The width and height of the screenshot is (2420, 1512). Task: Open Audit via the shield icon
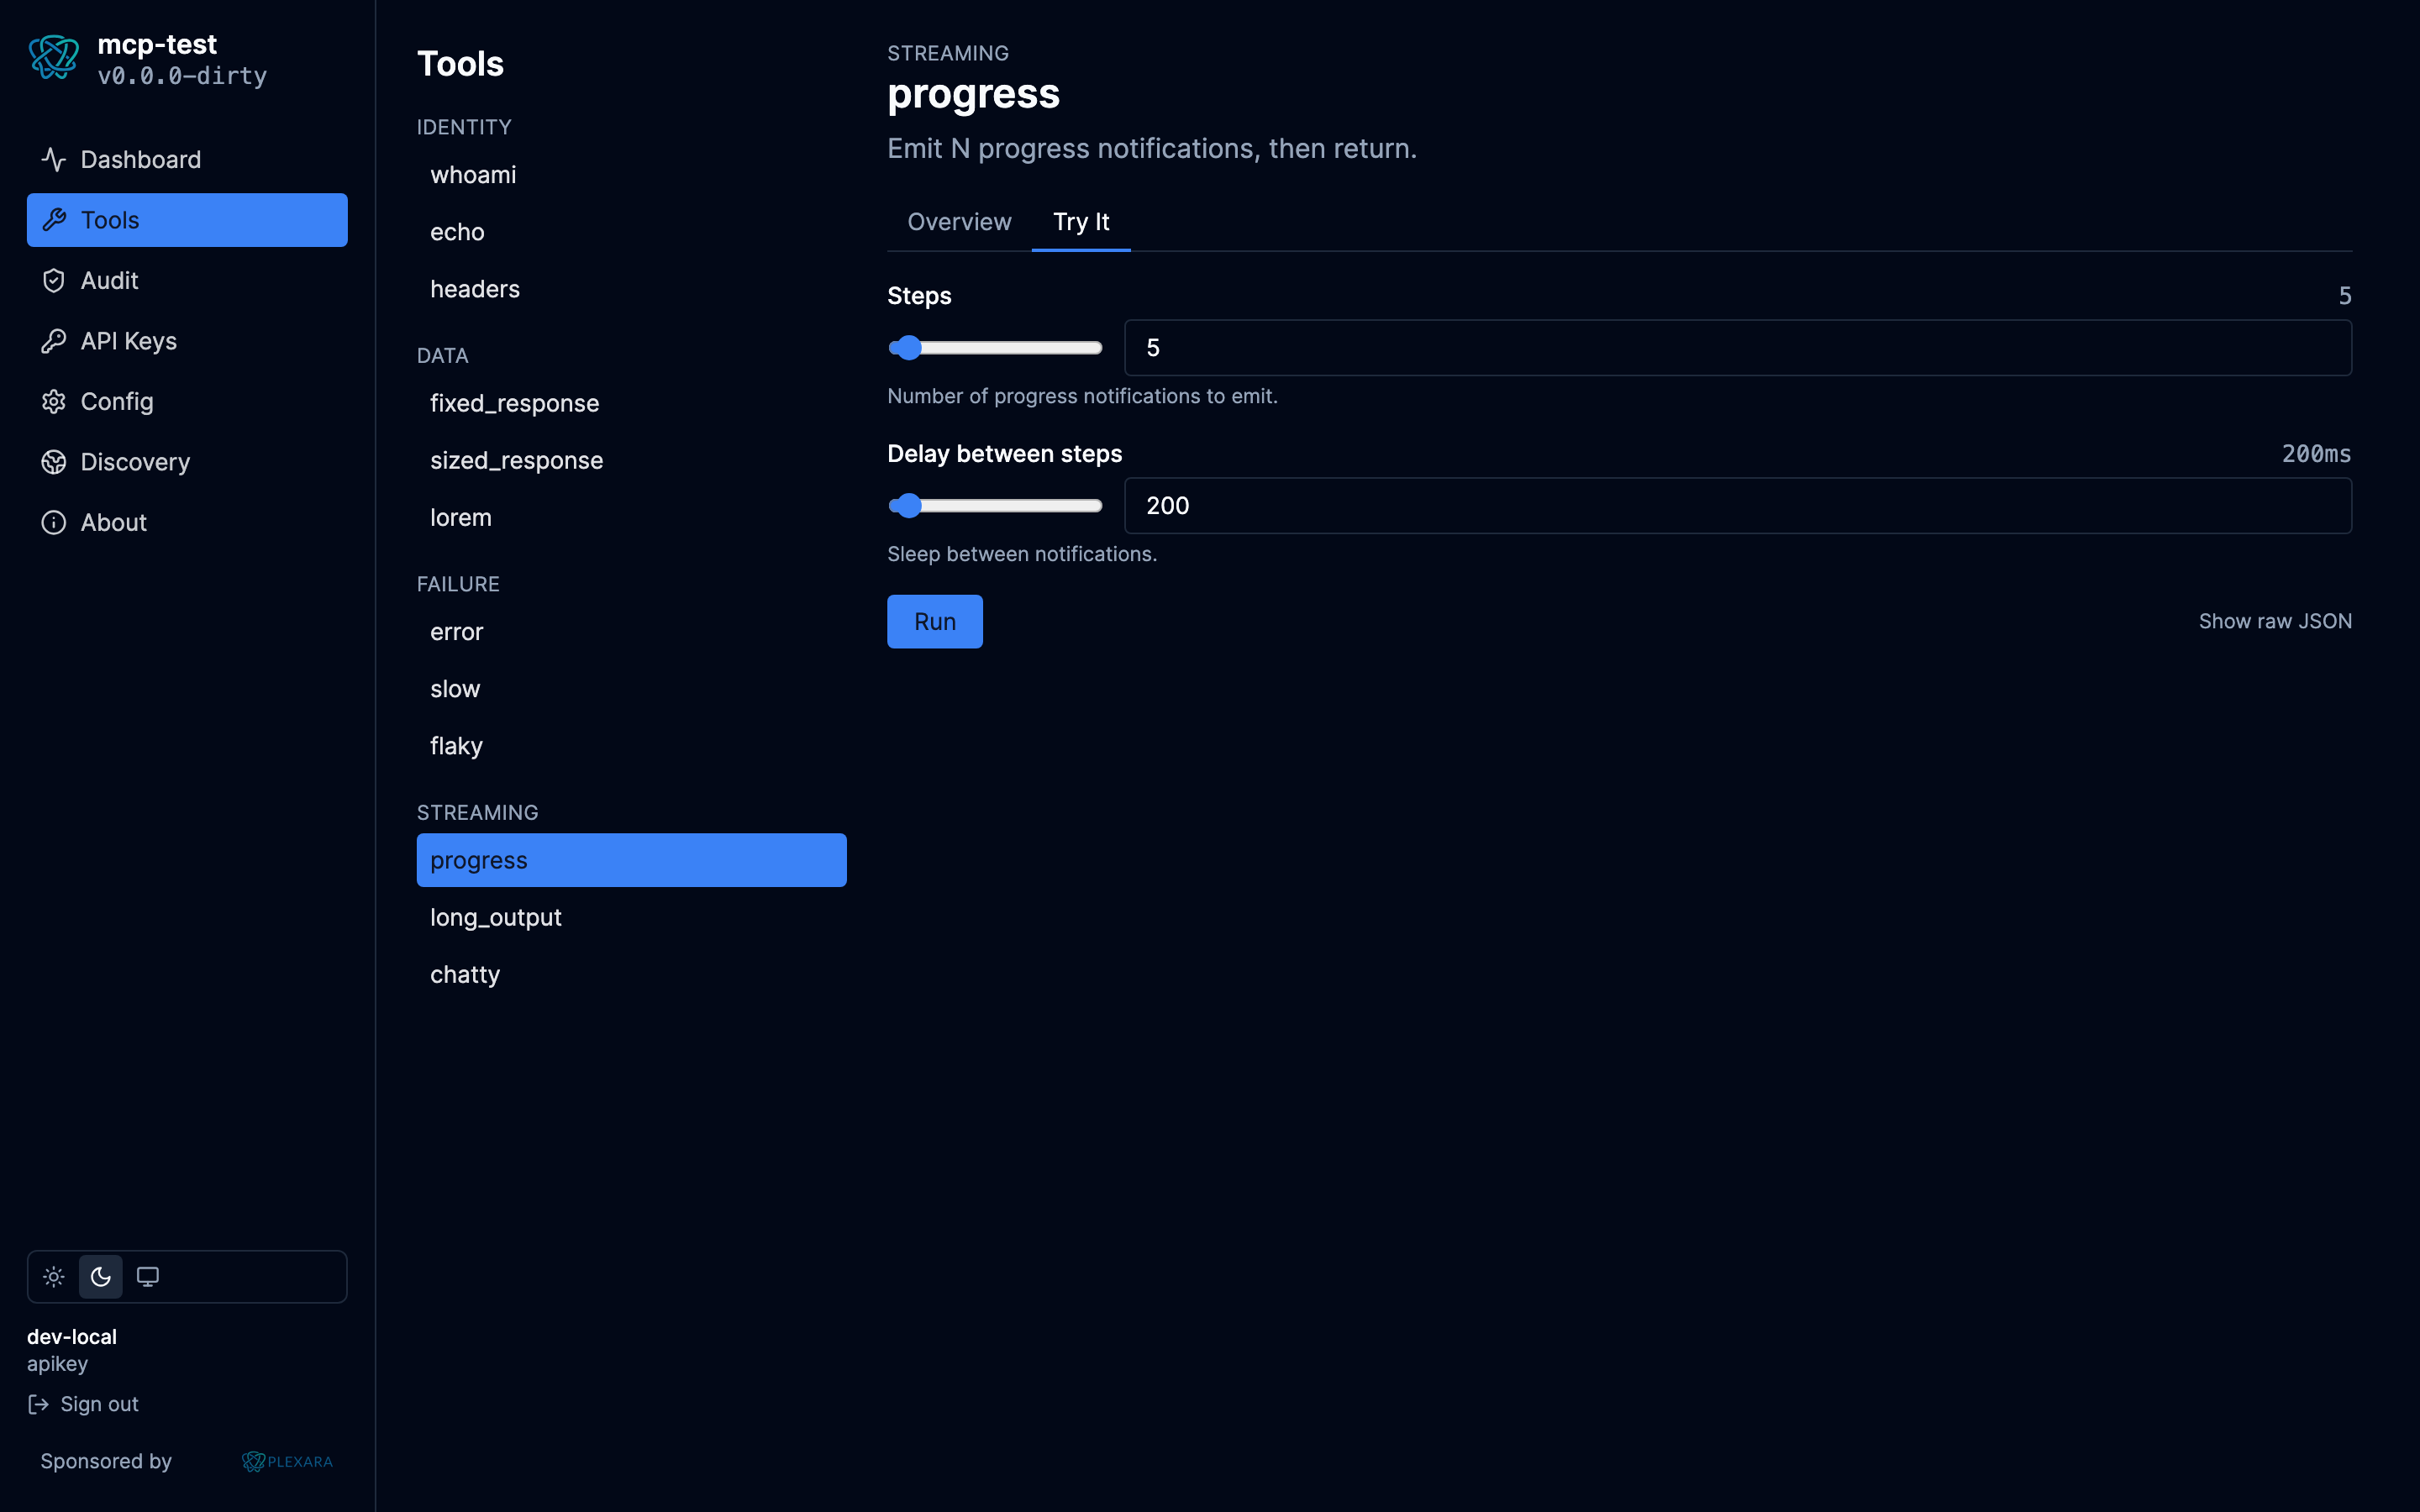coord(54,280)
